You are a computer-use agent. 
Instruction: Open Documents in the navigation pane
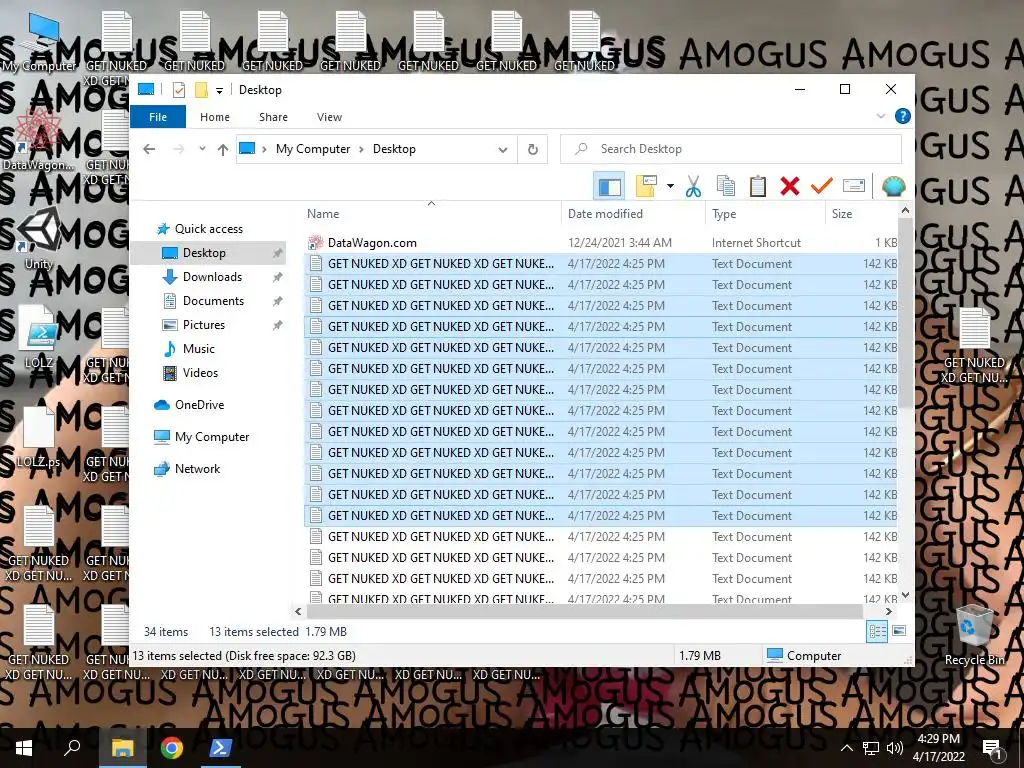point(213,301)
